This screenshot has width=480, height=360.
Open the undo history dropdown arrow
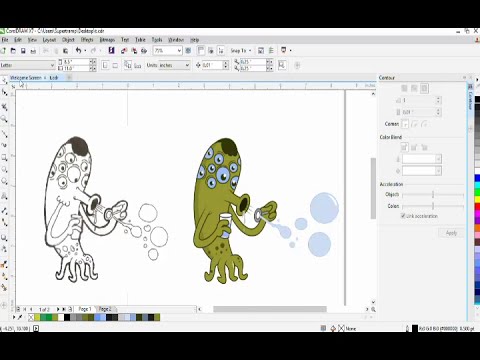click(85, 51)
